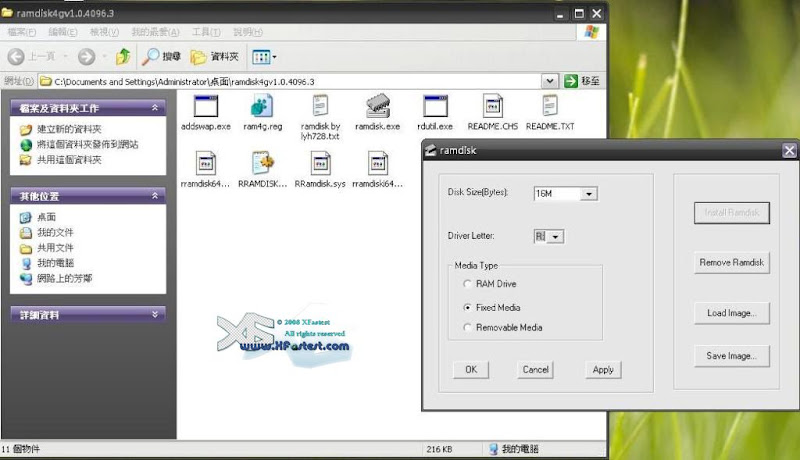
Task: Open the Search (搜尋) toolbar button
Action: coord(161,57)
